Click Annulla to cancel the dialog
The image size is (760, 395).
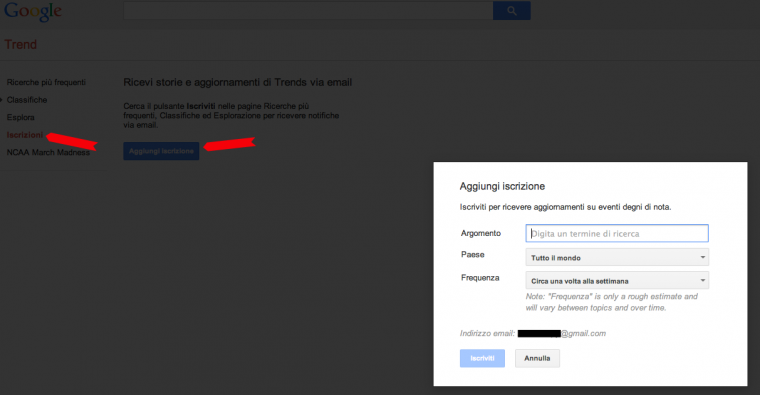coord(537,358)
